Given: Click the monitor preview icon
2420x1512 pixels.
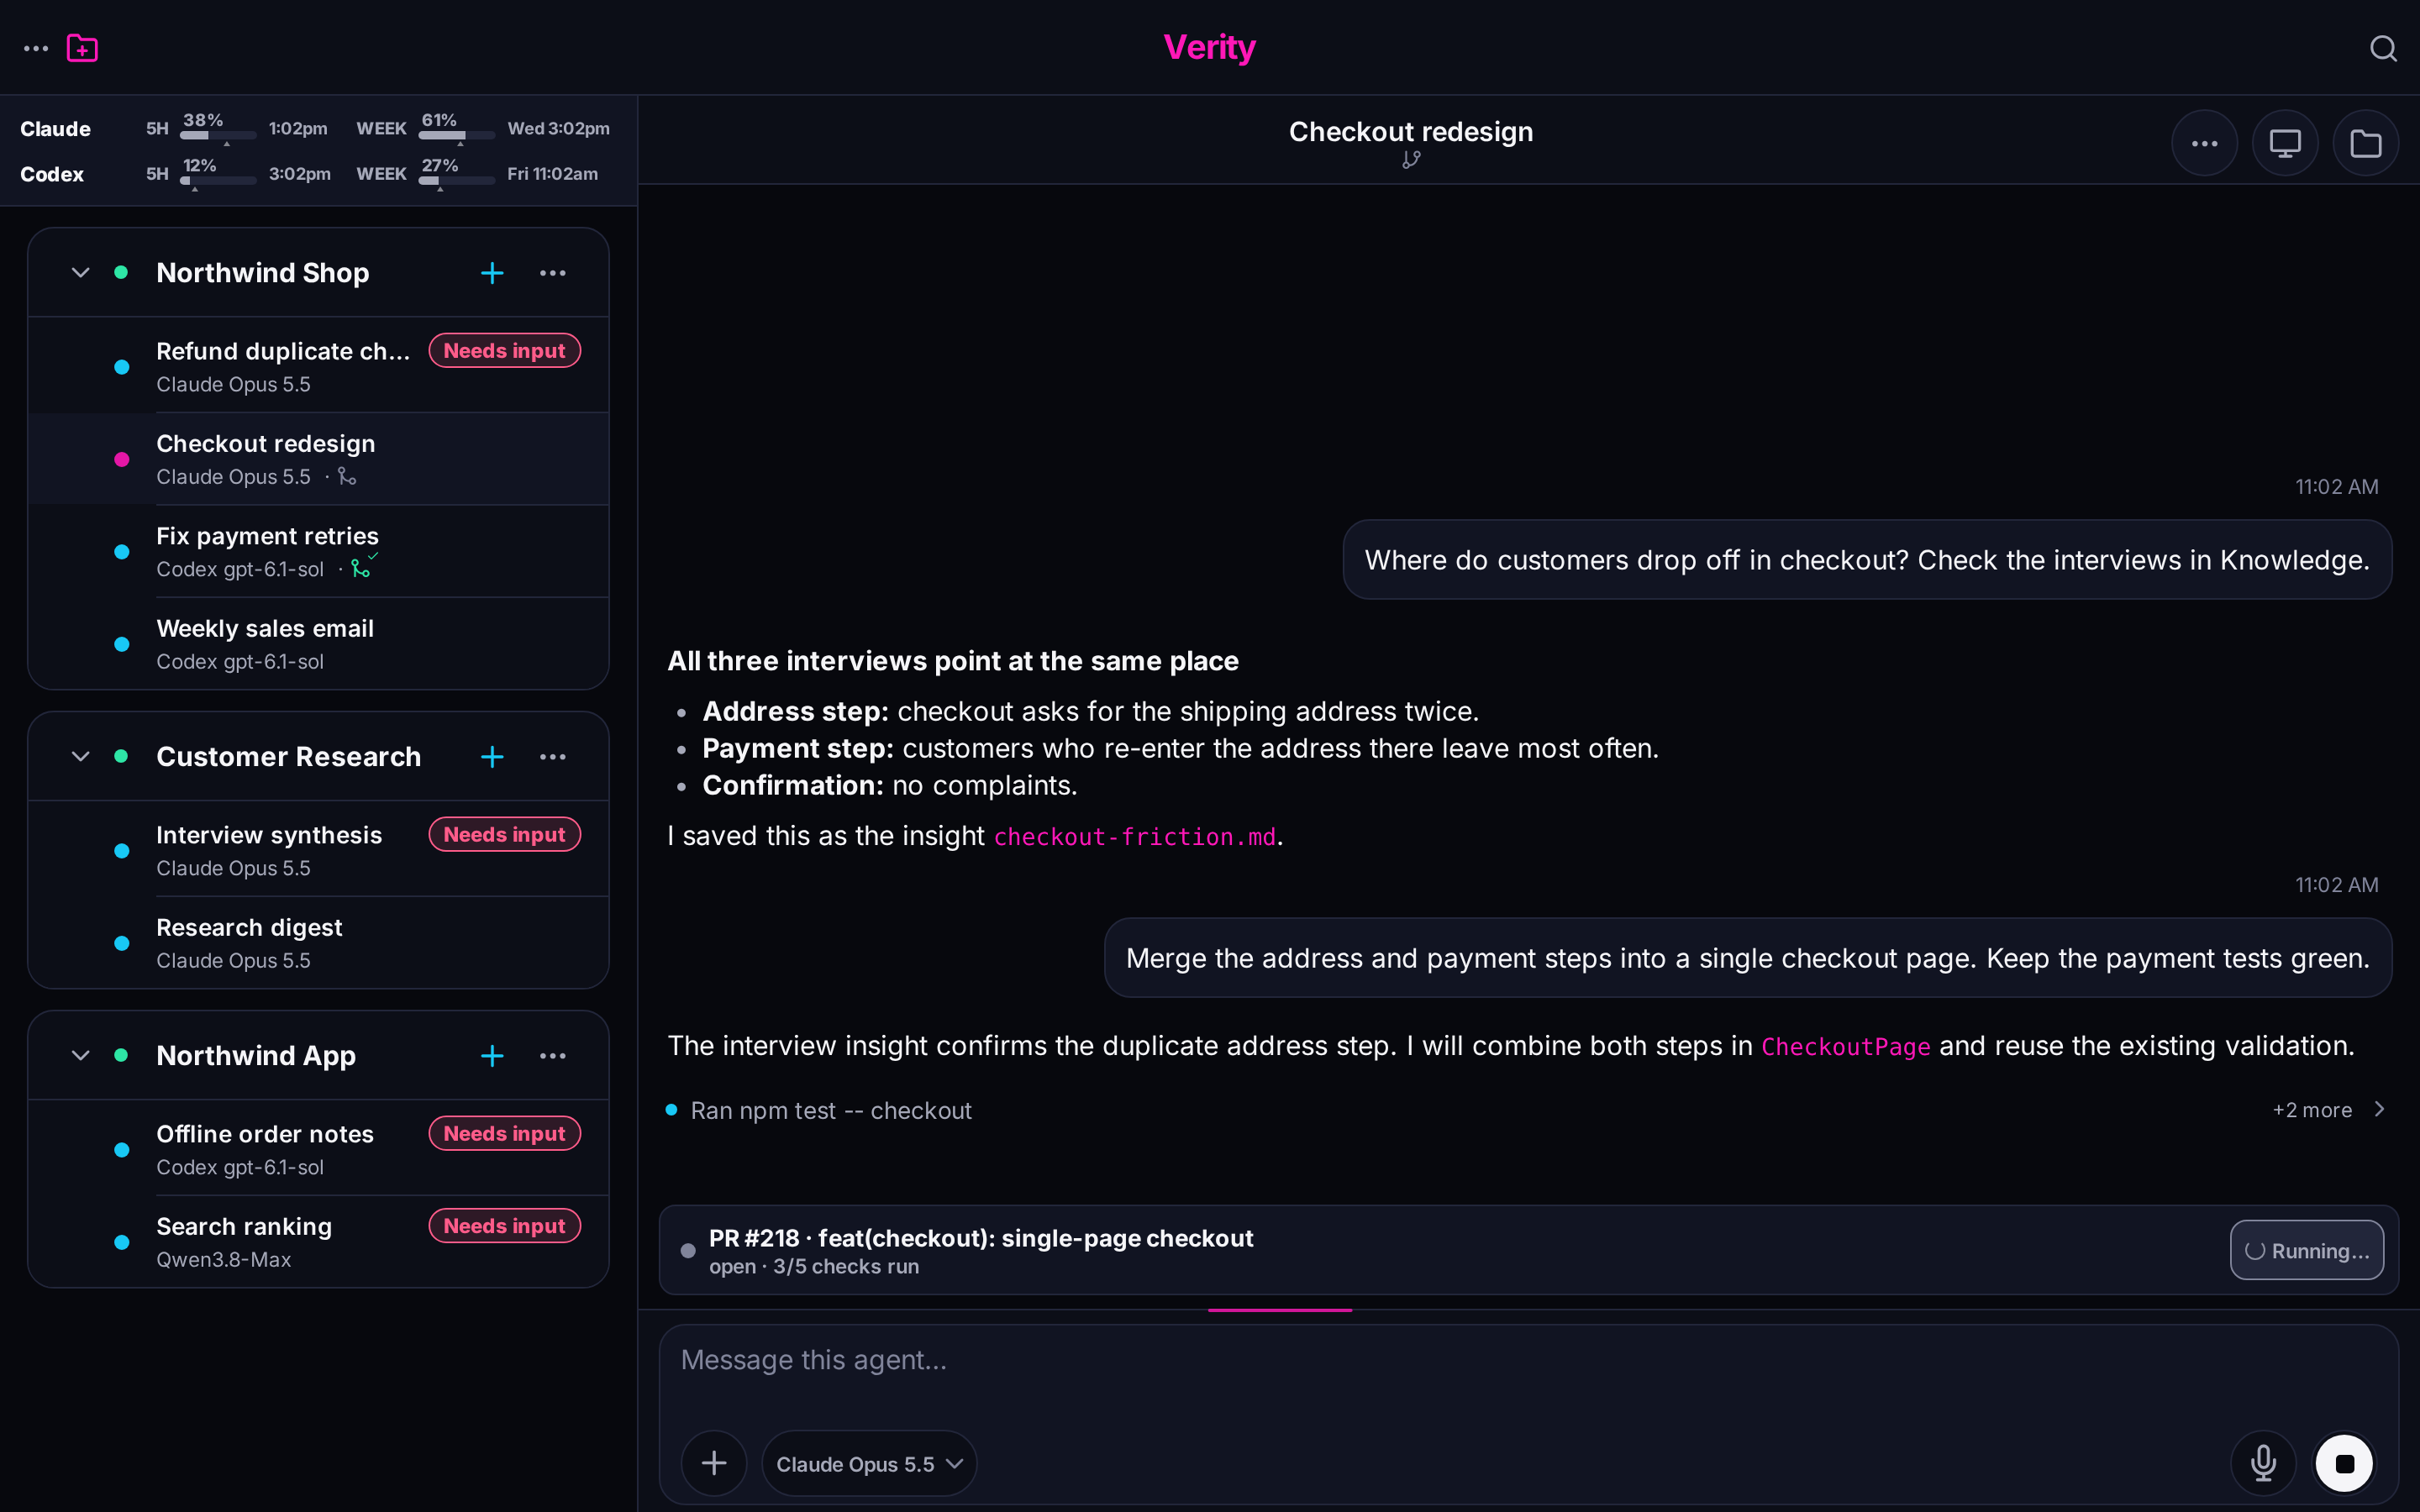Looking at the screenshot, I should coord(2285,143).
